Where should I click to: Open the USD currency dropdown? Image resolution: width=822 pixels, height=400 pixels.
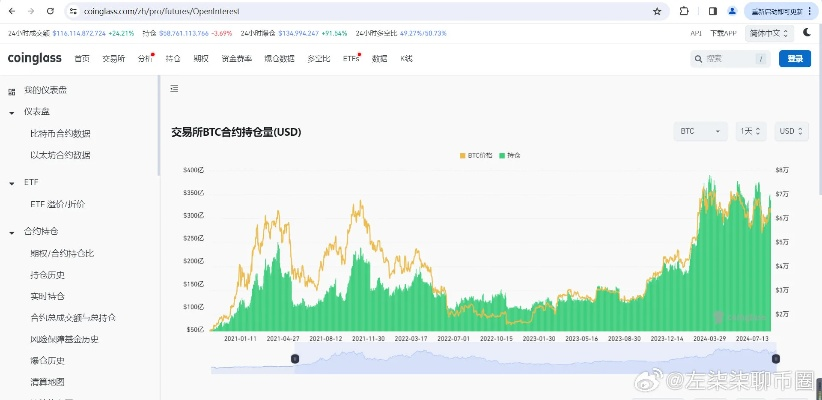pos(792,131)
